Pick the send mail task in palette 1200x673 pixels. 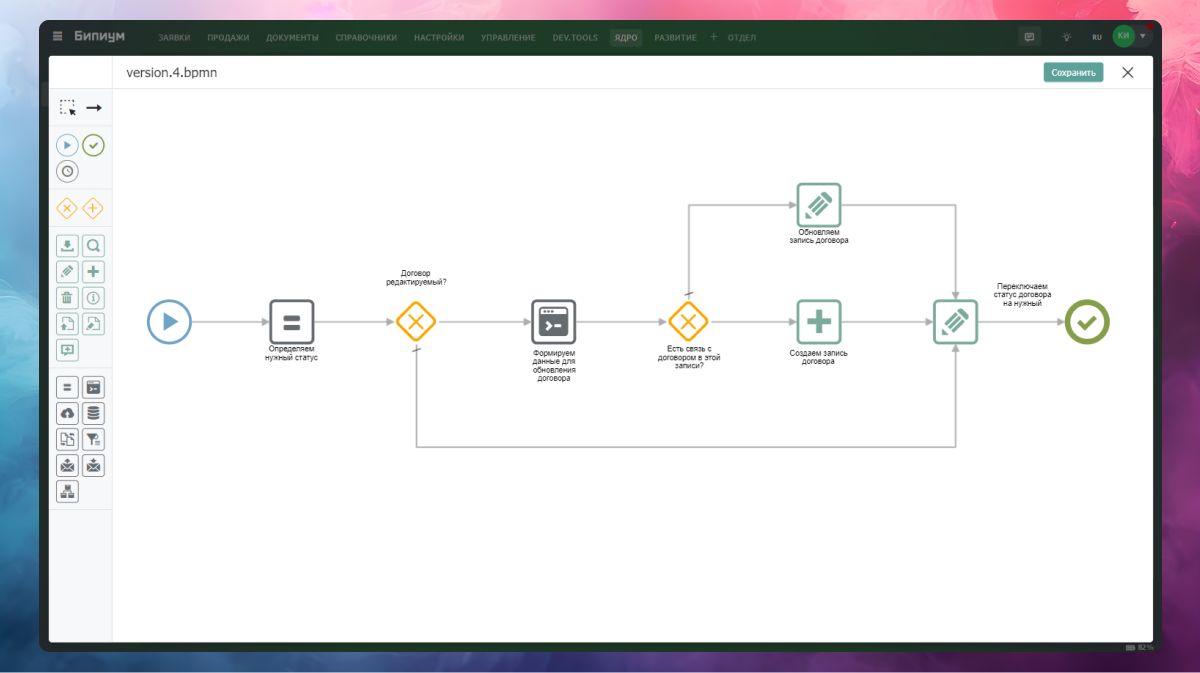(x=67, y=465)
